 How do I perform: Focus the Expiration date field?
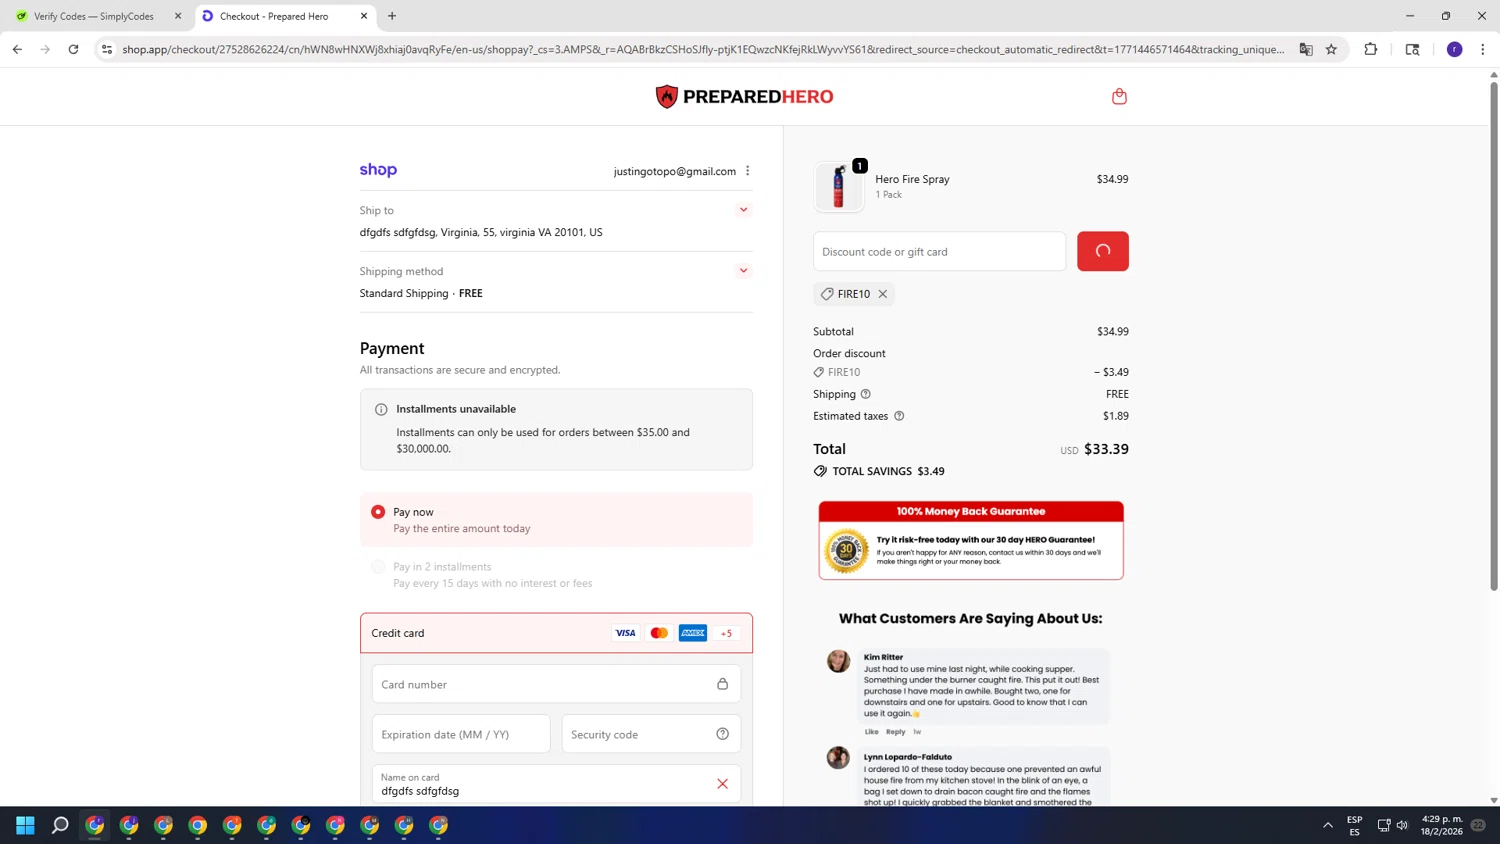[x=461, y=734]
